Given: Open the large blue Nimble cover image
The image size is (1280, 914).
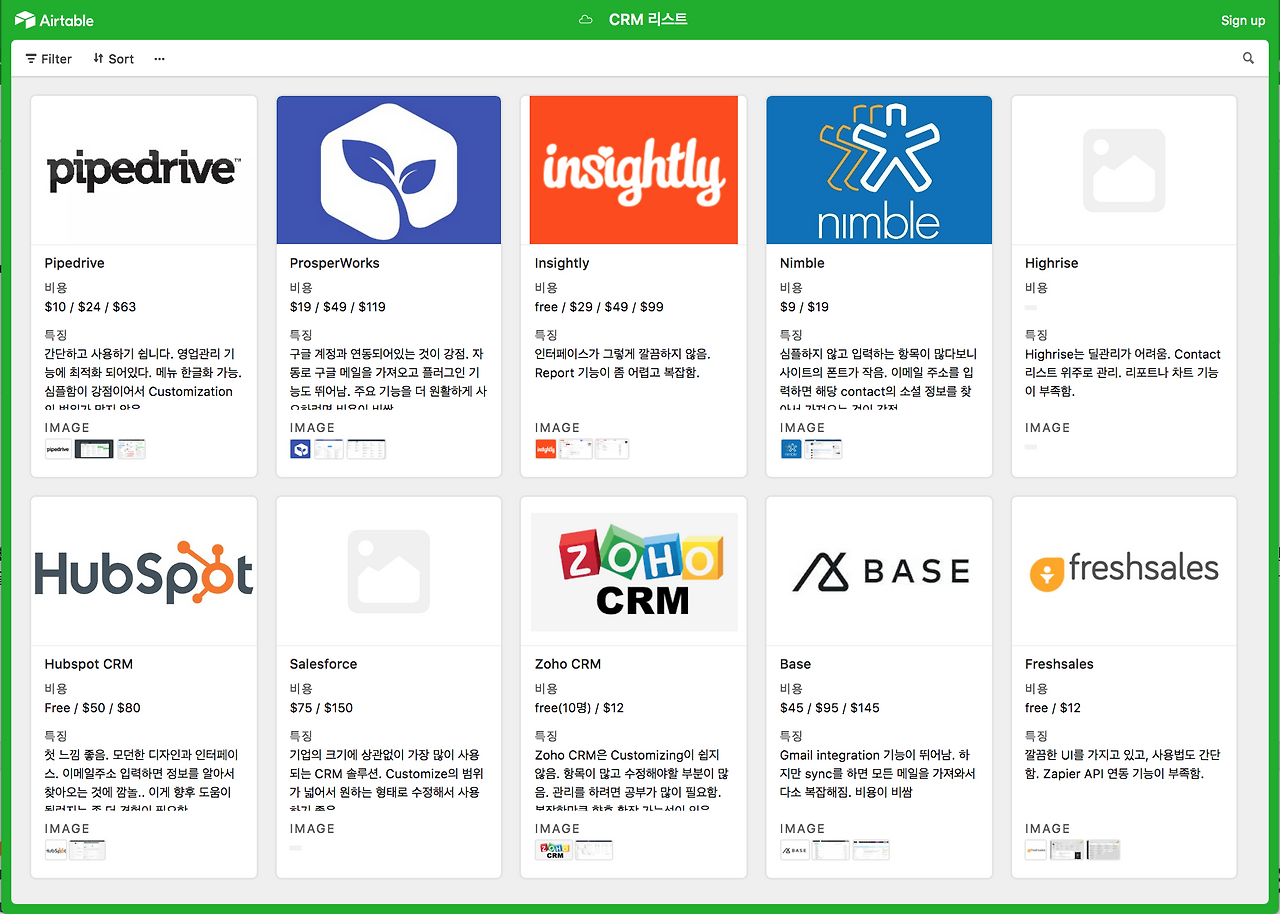Looking at the screenshot, I should click(x=879, y=170).
